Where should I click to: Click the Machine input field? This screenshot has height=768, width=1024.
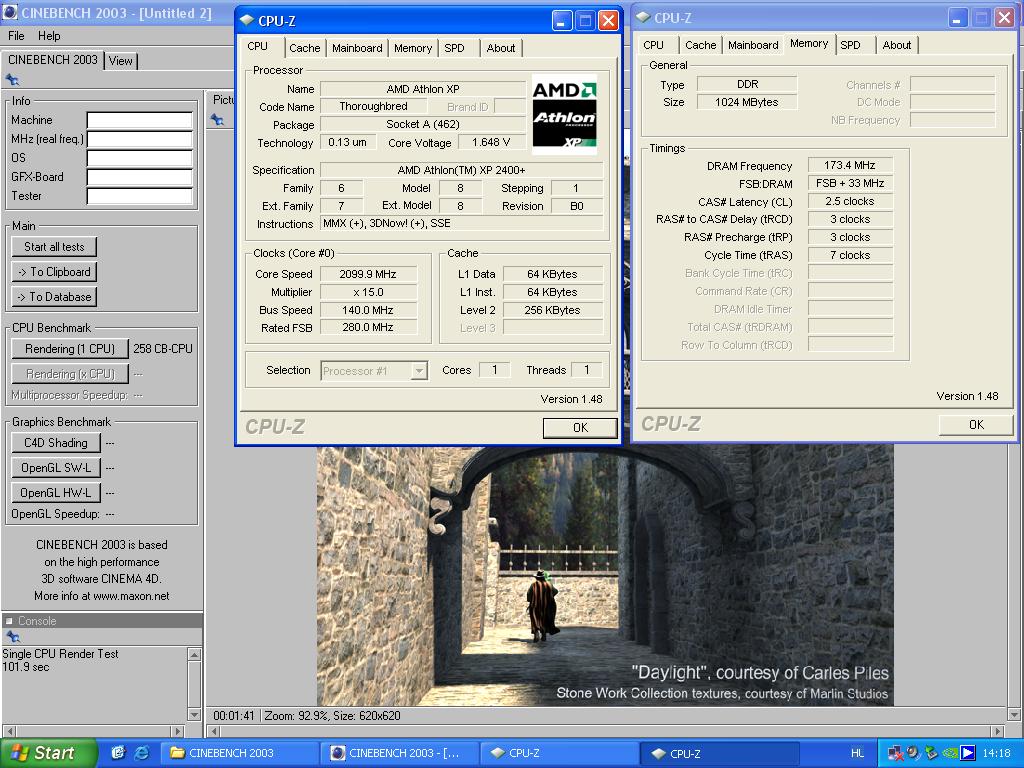140,120
